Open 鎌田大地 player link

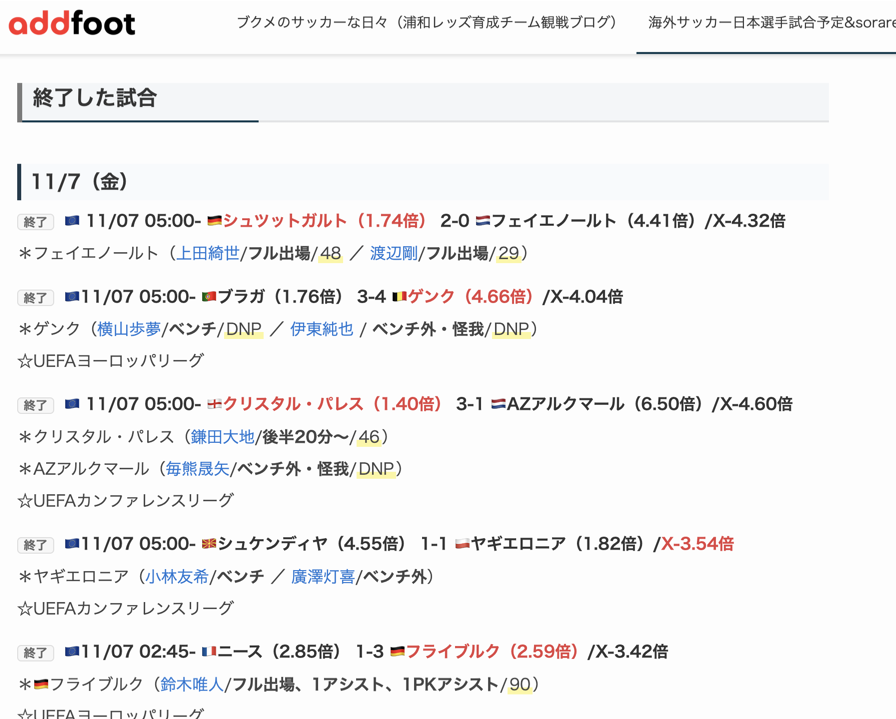(x=222, y=437)
